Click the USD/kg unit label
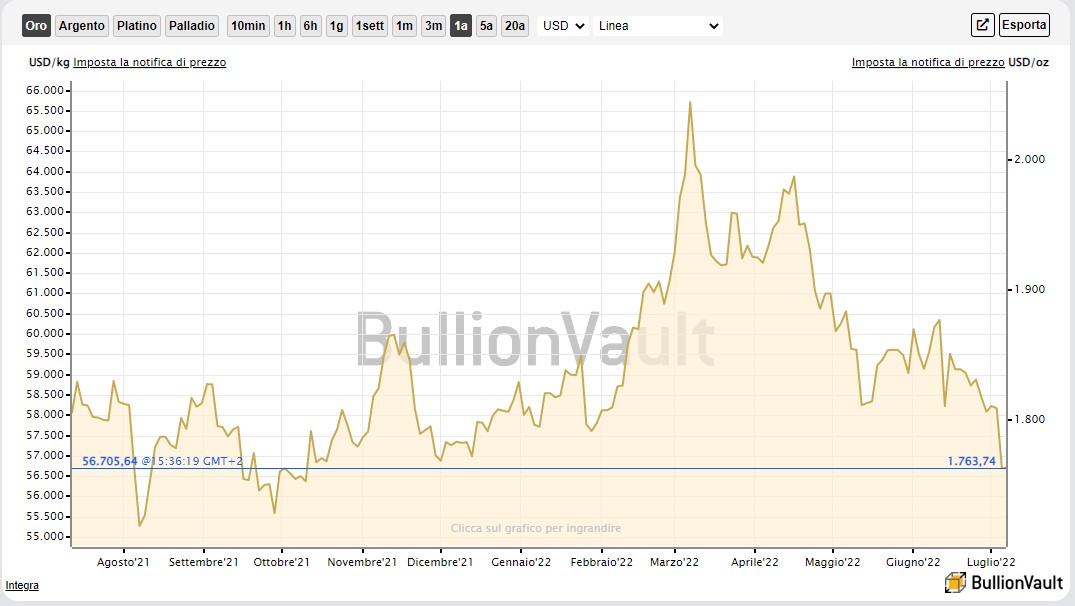This screenshot has height=606, width=1075. [x=49, y=62]
